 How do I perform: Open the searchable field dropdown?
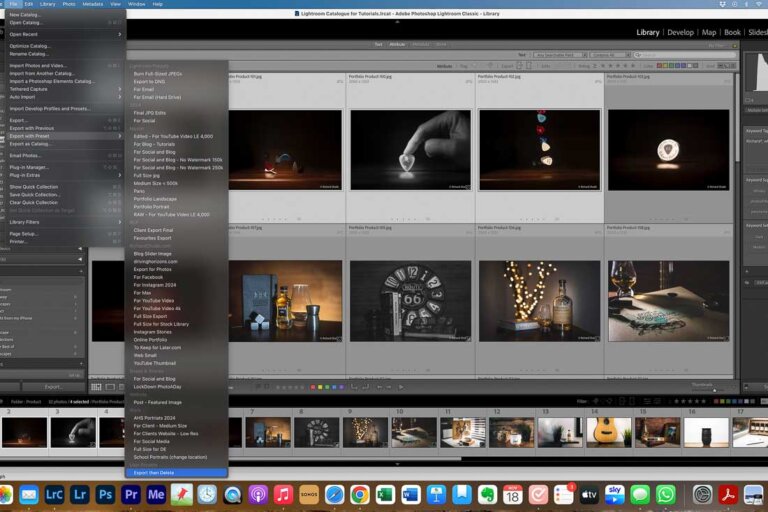pyautogui.click(x=560, y=55)
